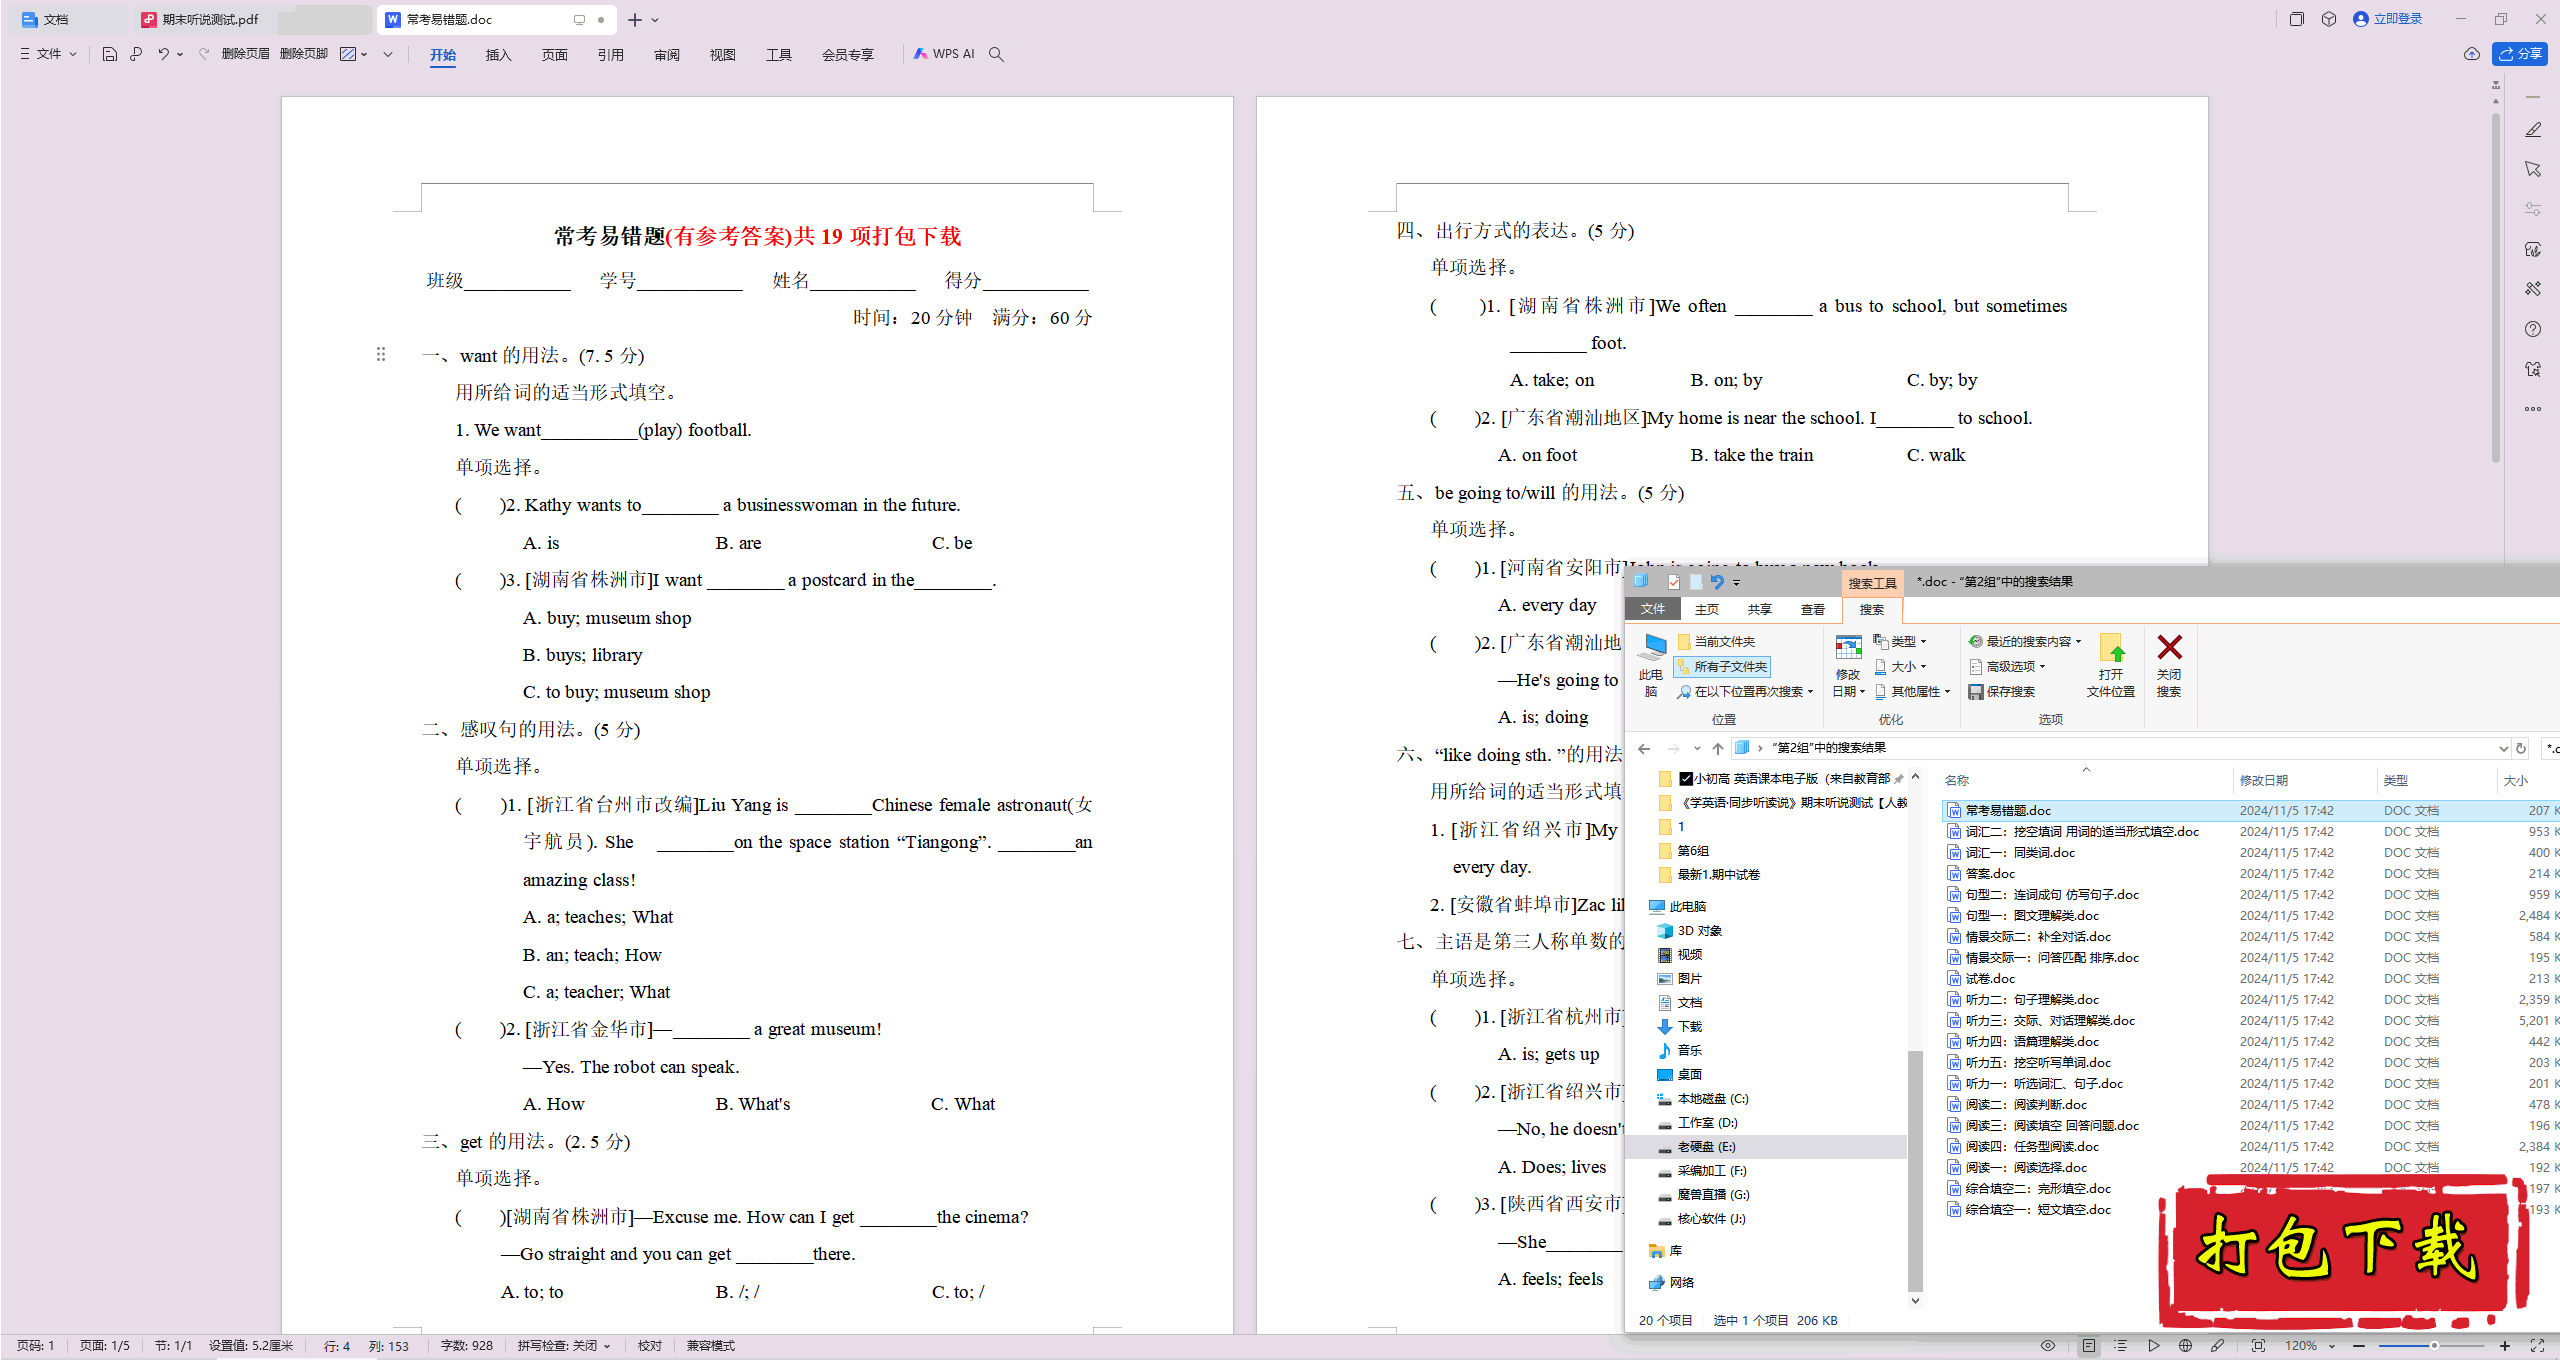
Task: Click 工具 menu in ribbon
Action: [779, 54]
